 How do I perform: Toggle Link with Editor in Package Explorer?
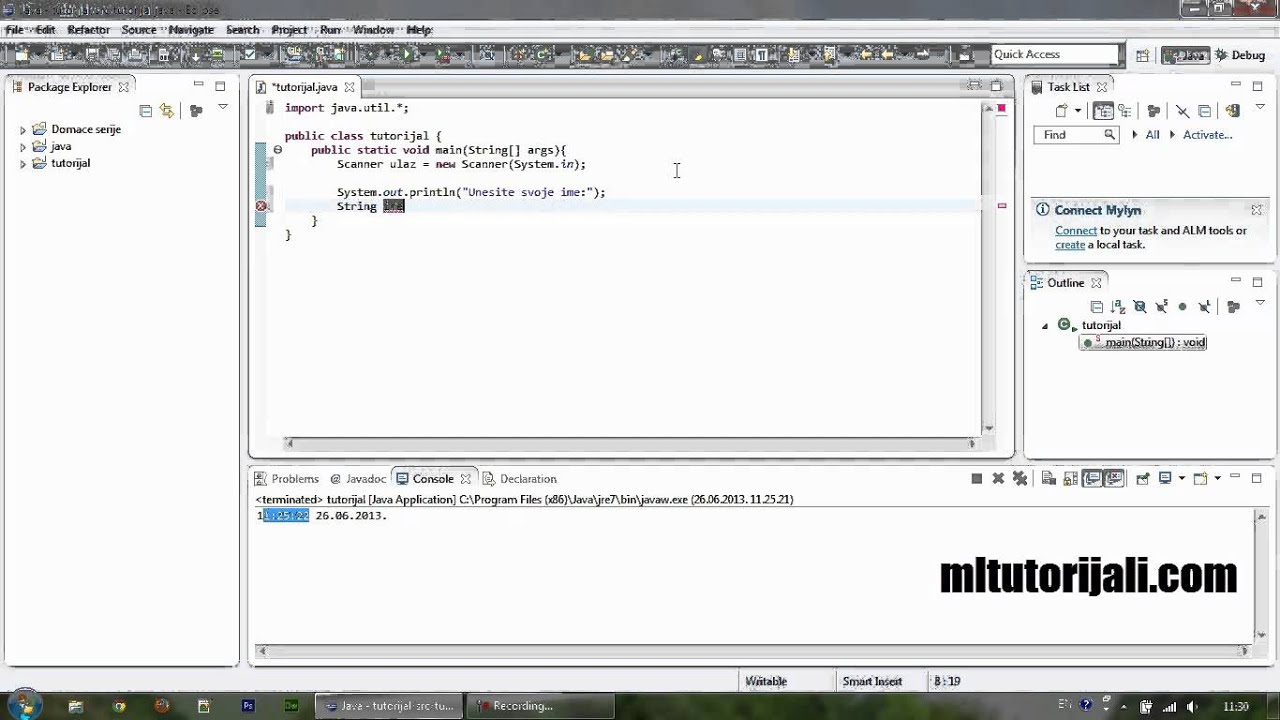[x=167, y=111]
